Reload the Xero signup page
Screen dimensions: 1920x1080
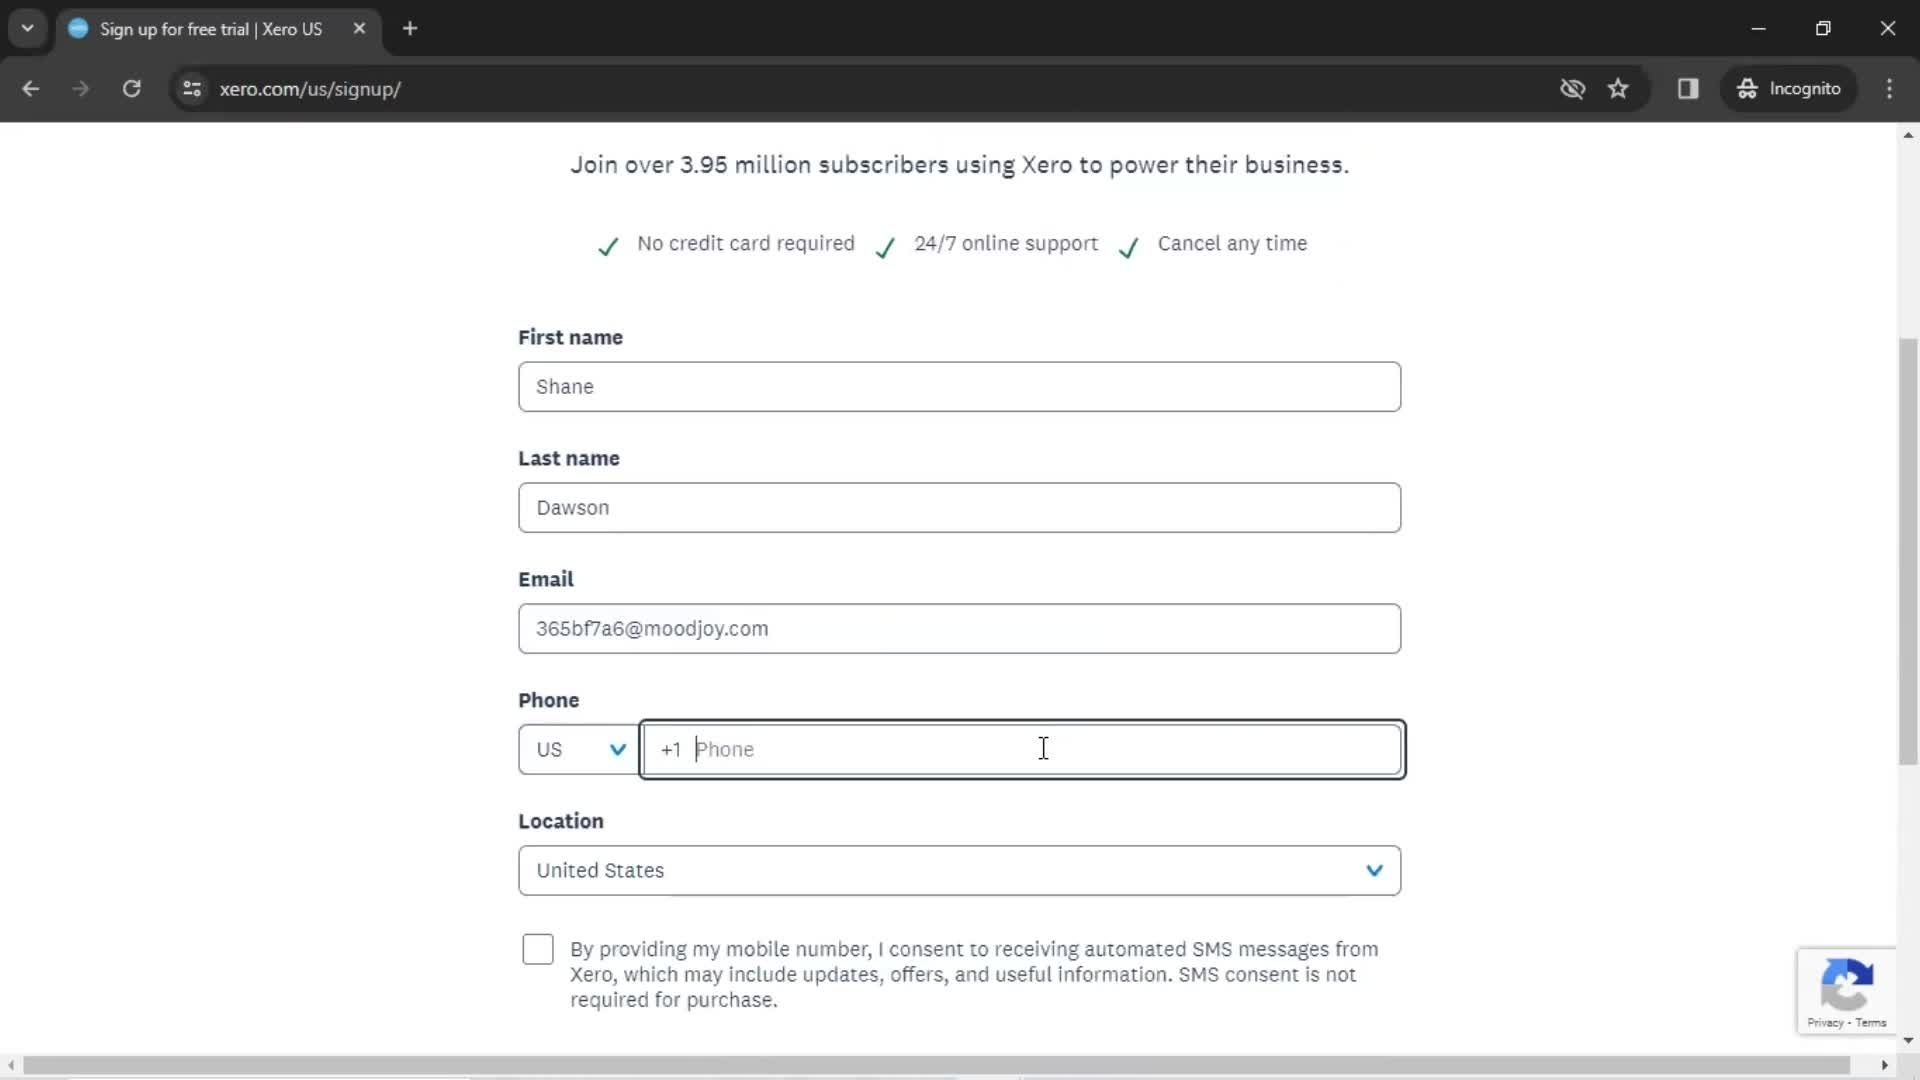(x=131, y=88)
